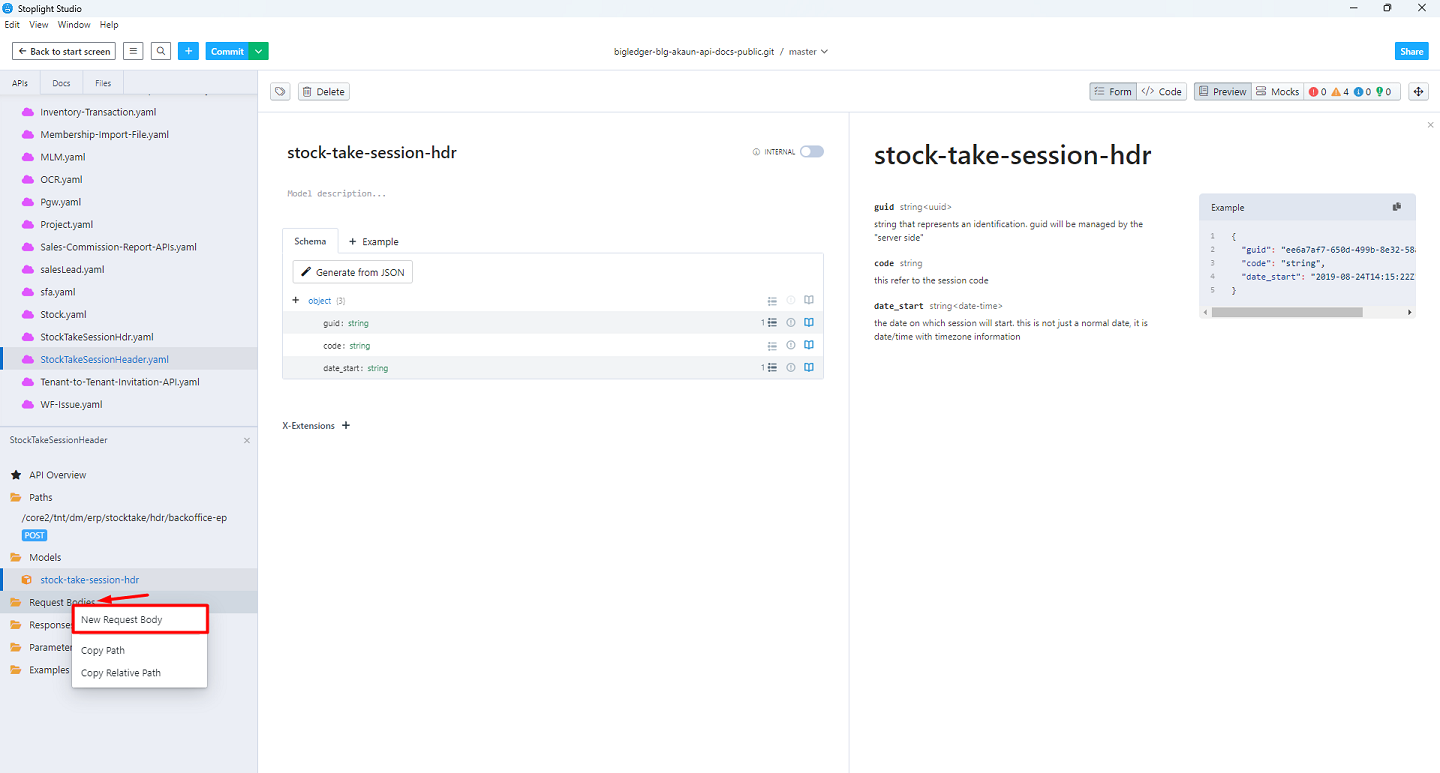
Task: Open validations list icon for date_start row
Action: (772, 368)
